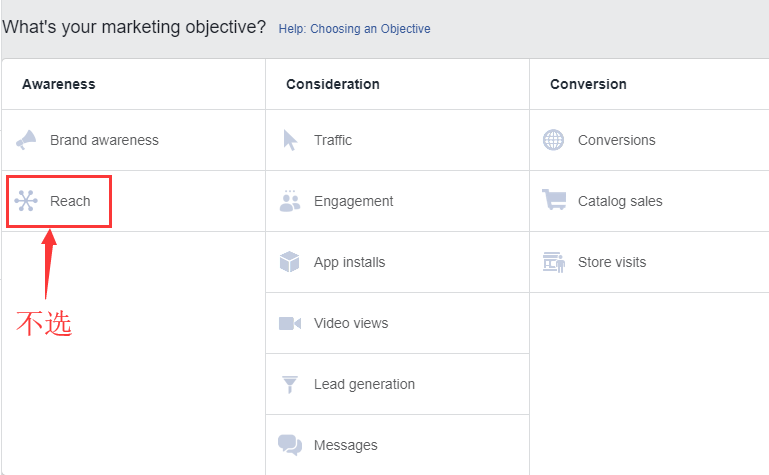Click the Engagement people icon
Image resolution: width=769 pixels, height=475 pixels.
290,201
